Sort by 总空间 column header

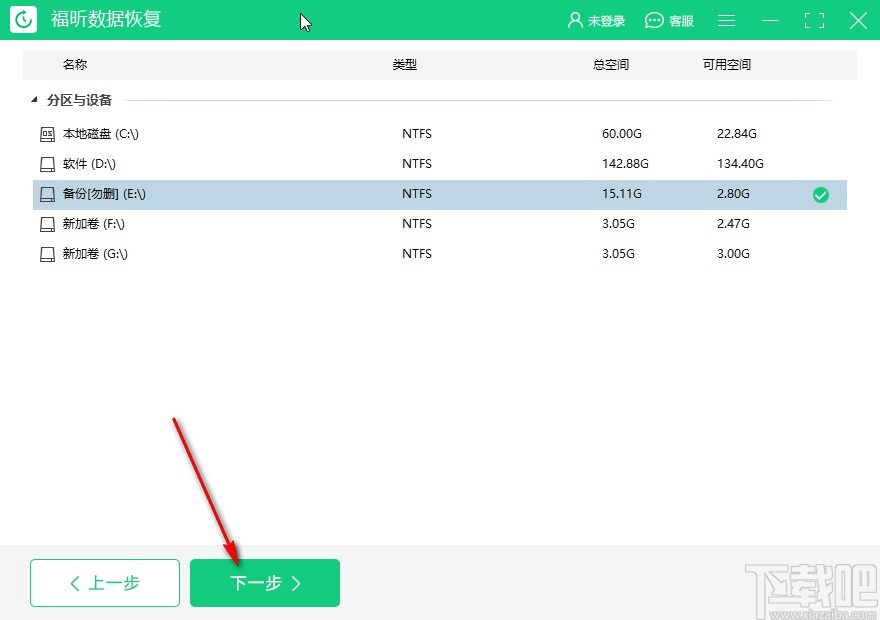(611, 65)
